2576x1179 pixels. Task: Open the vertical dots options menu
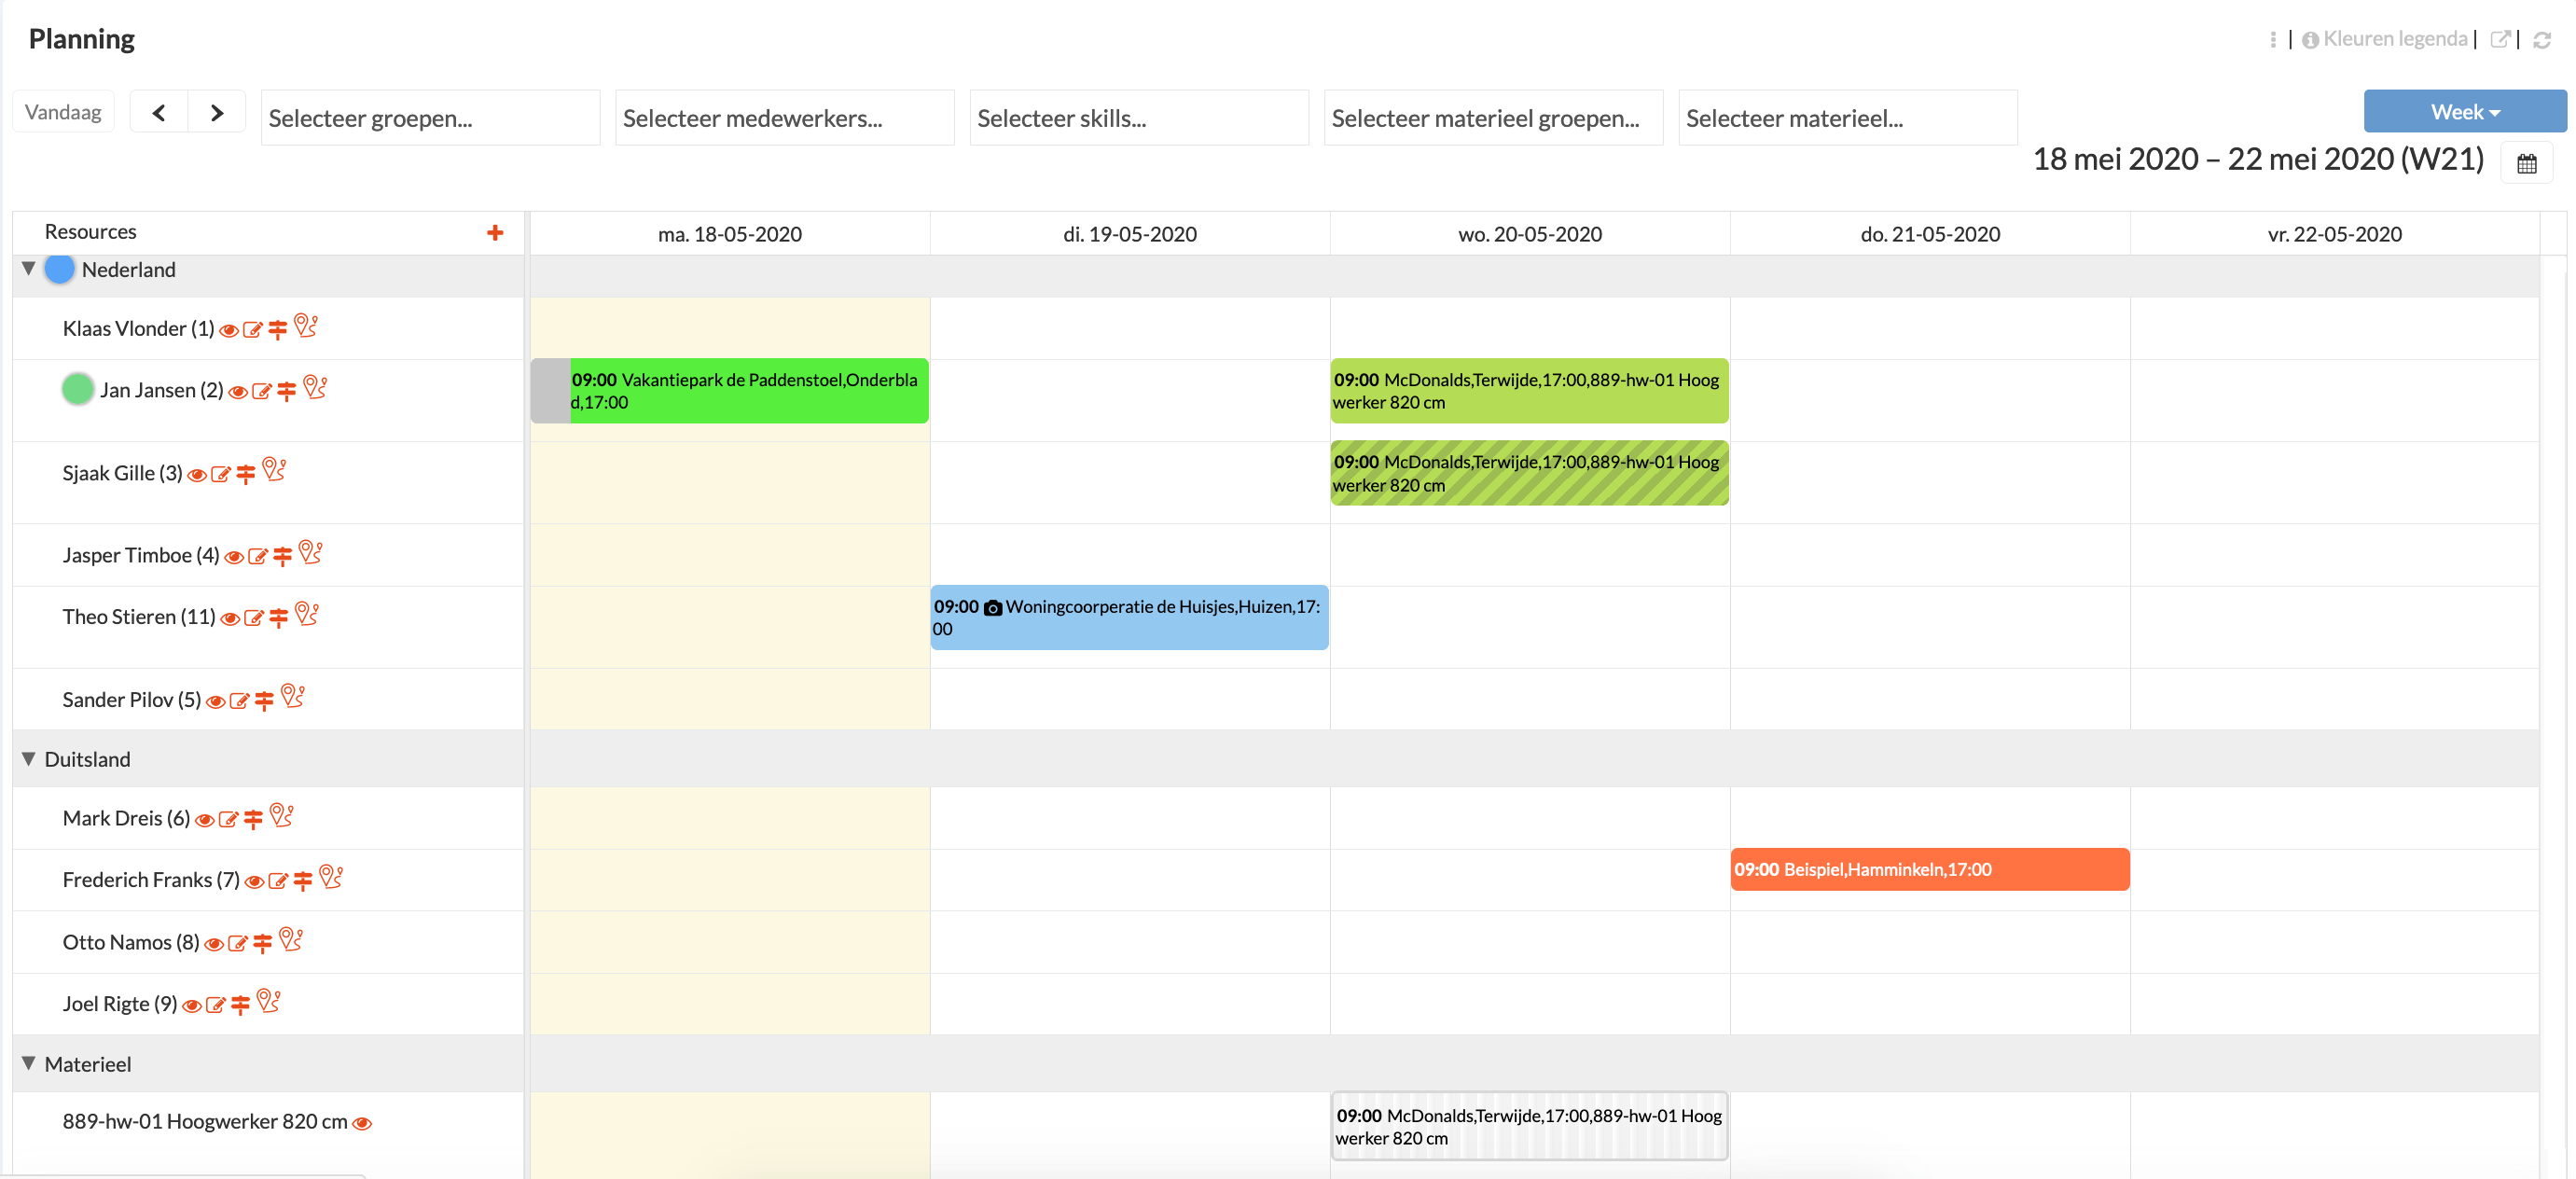coord(2273,40)
